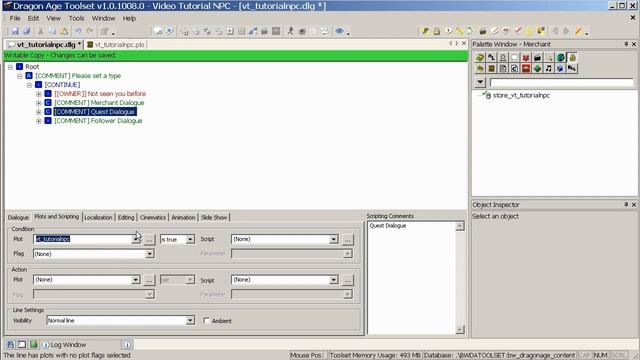The width and height of the screenshot is (640, 360).
Task: Click the browse button beside Condition Script
Action: pyautogui.click(x=347, y=240)
